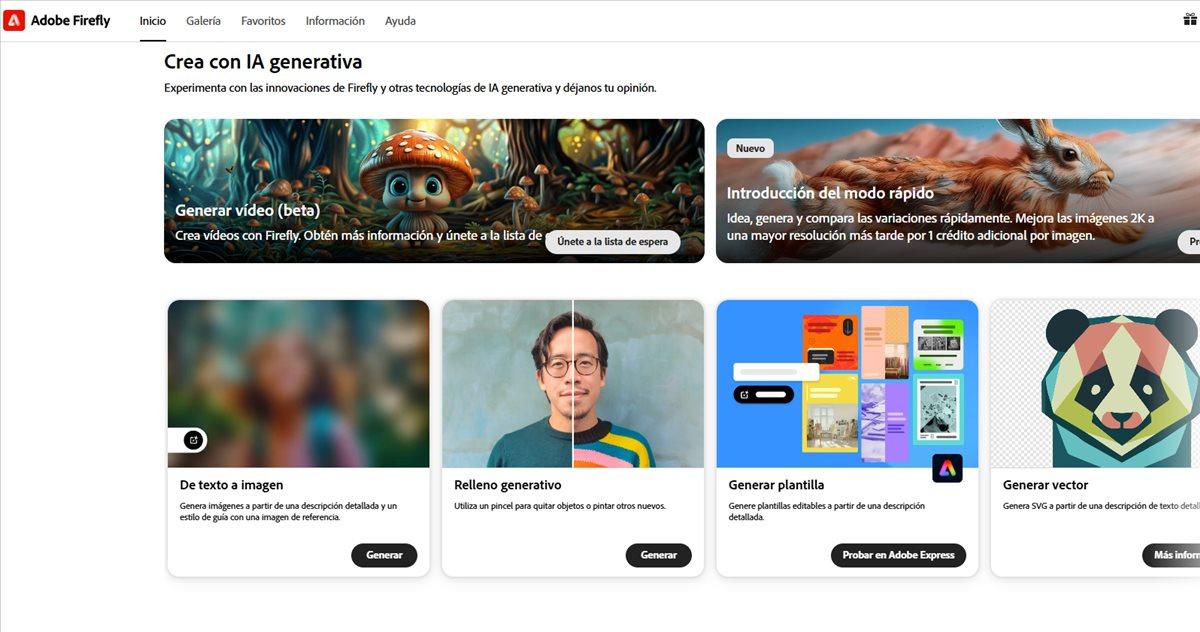Select the panda Generar vector thumbnail
The height and width of the screenshot is (632, 1200).
(1095, 384)
